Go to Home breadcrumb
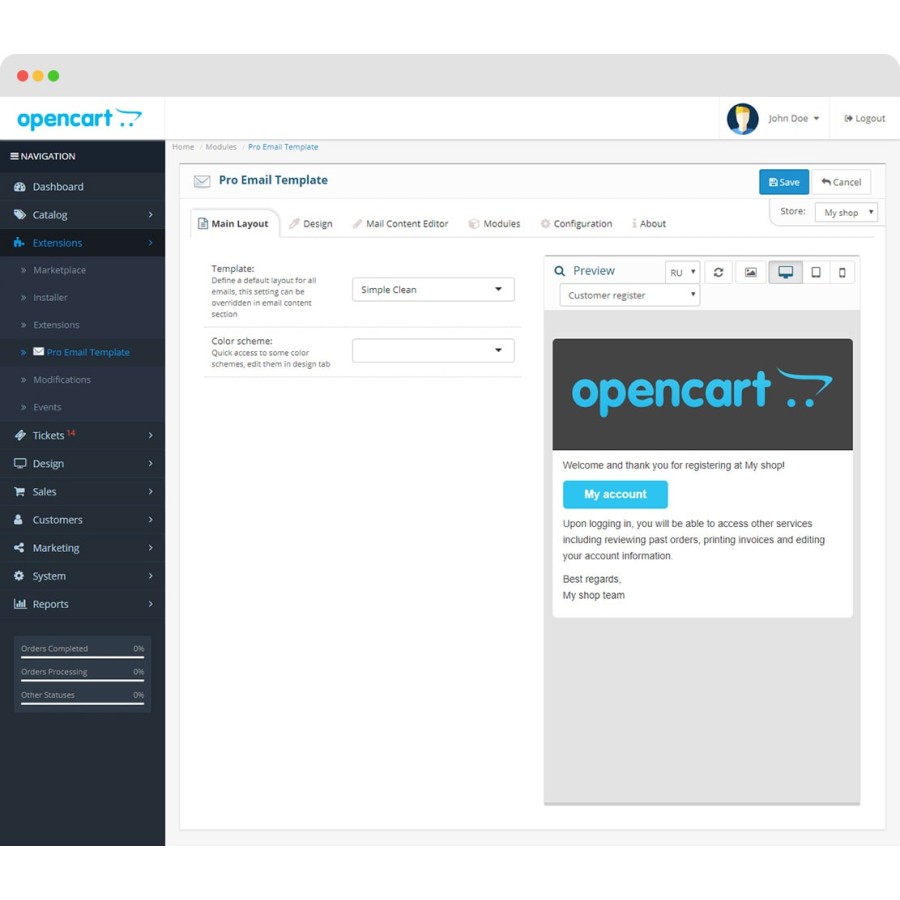900x900 pixels. pos(183,147)
